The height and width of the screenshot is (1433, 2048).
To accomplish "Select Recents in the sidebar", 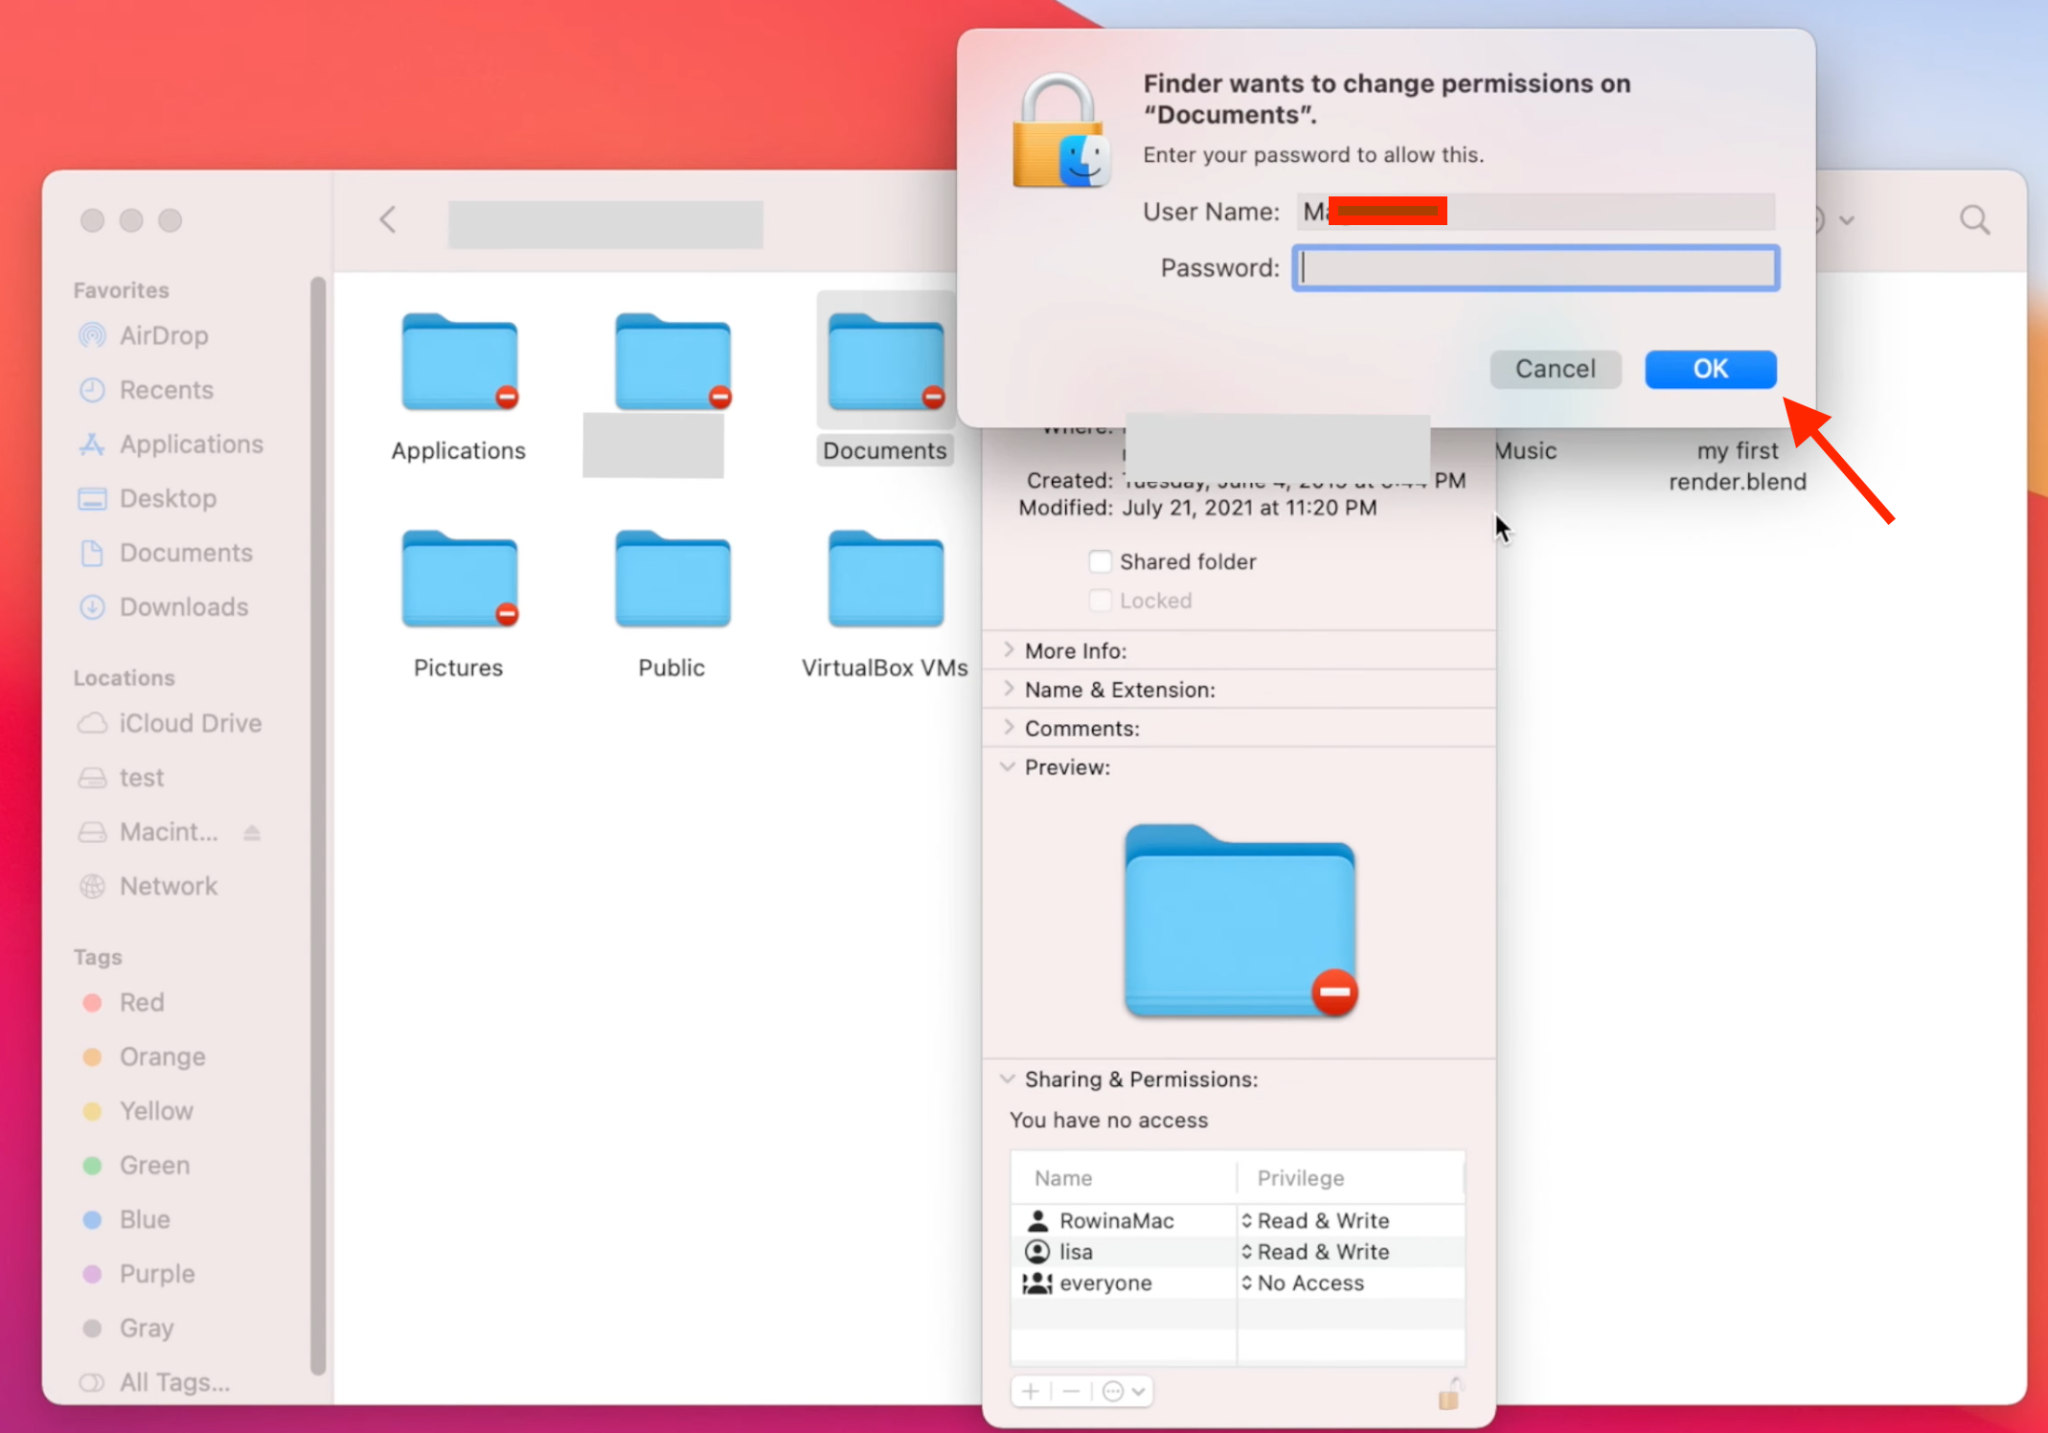I will (x=166, y=389).
